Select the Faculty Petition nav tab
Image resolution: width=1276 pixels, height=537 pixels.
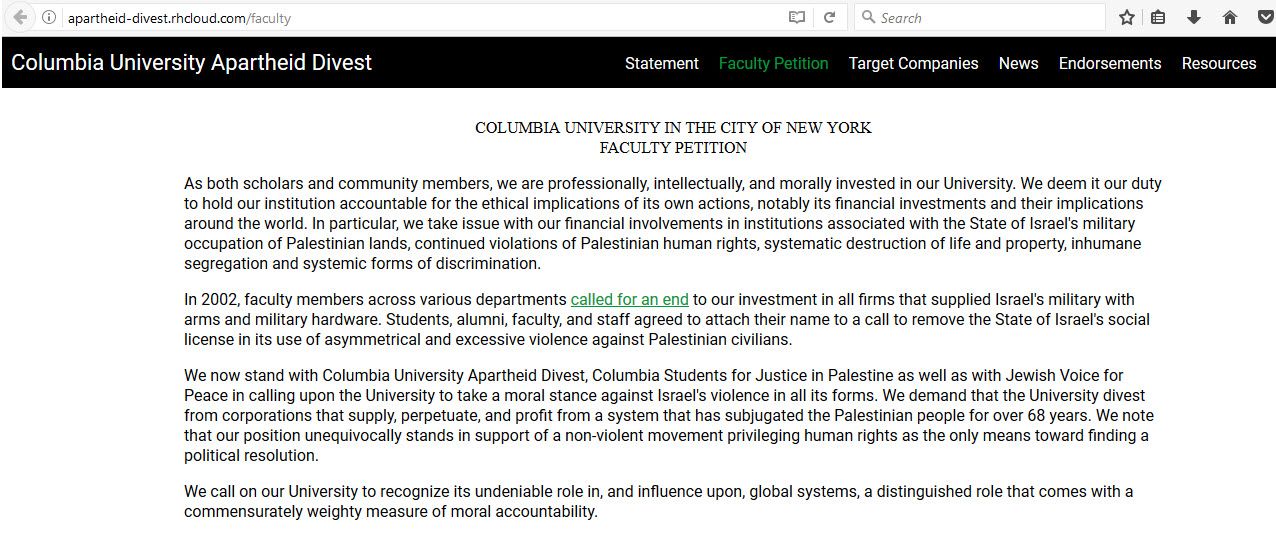click(773, 63)
